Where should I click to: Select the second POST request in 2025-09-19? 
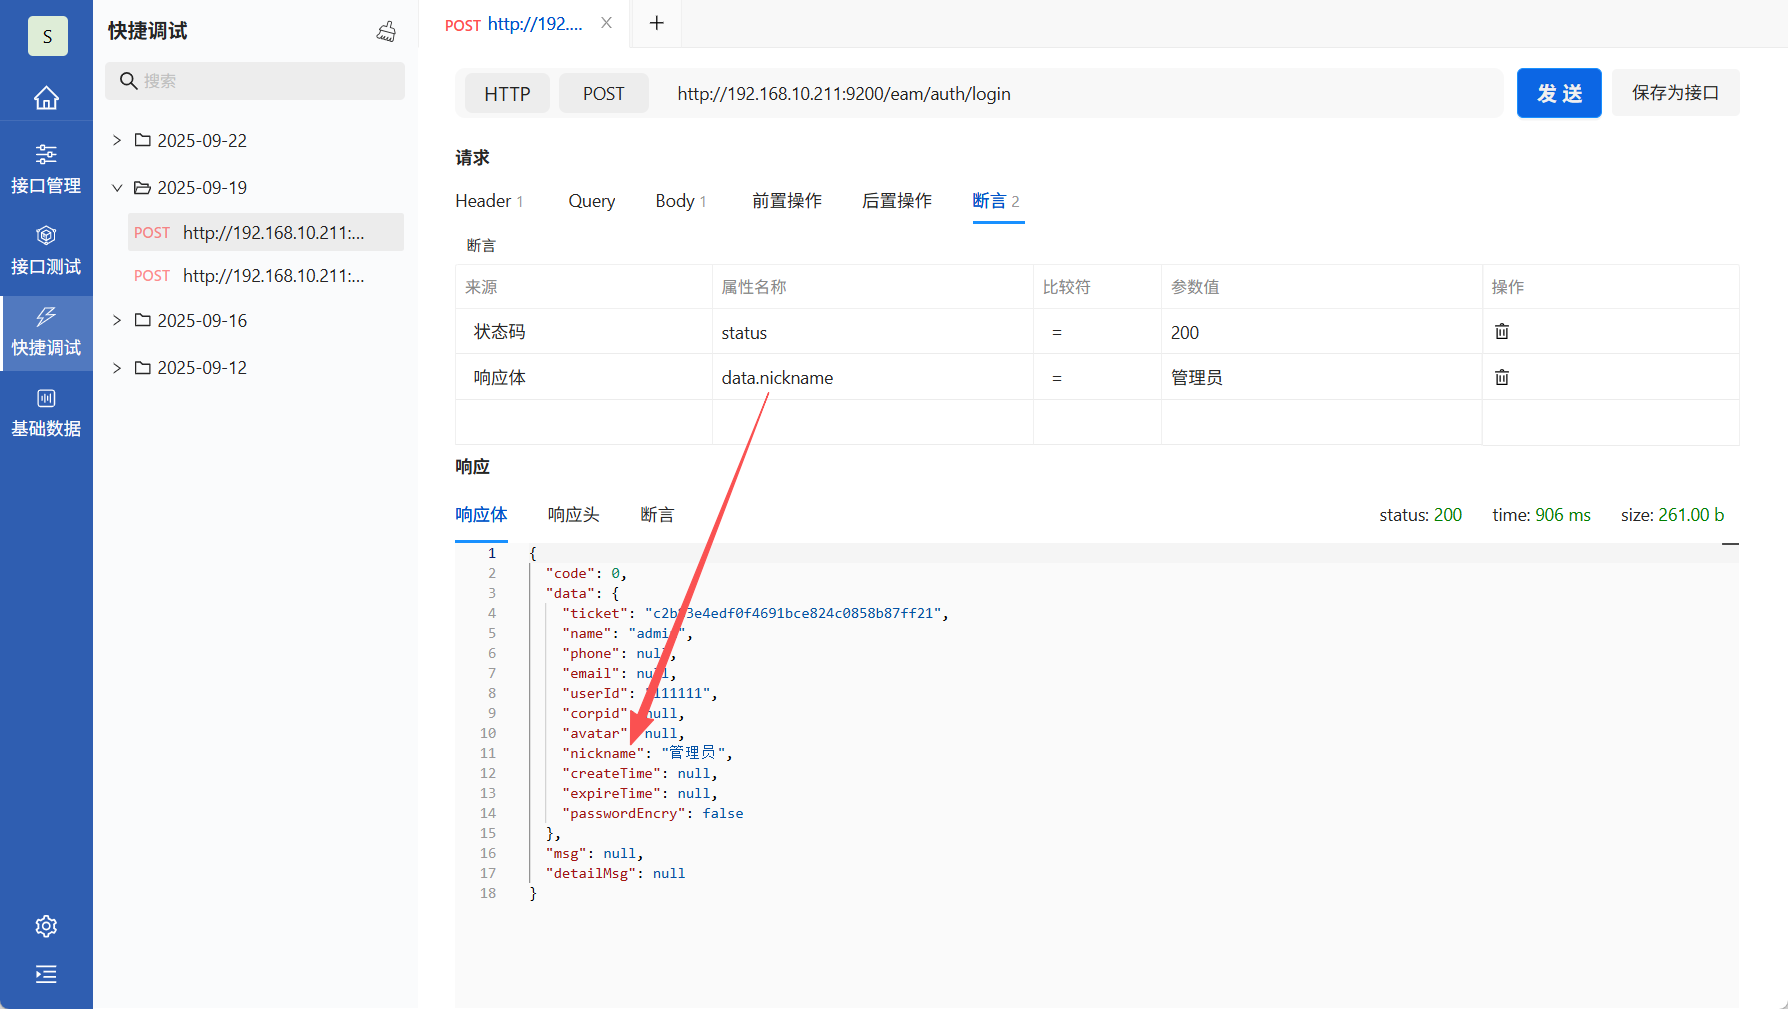(x=266, y=275)
